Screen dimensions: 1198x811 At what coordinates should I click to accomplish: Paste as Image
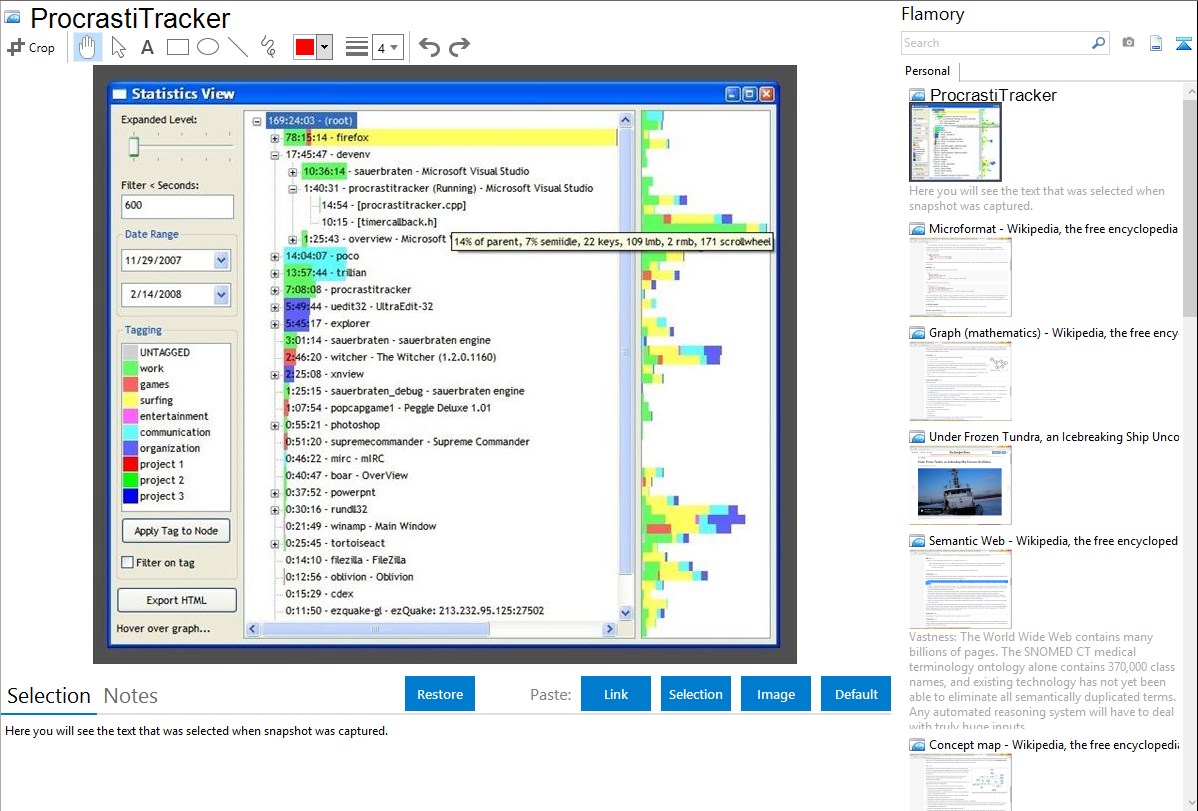(x=775, y=694)
